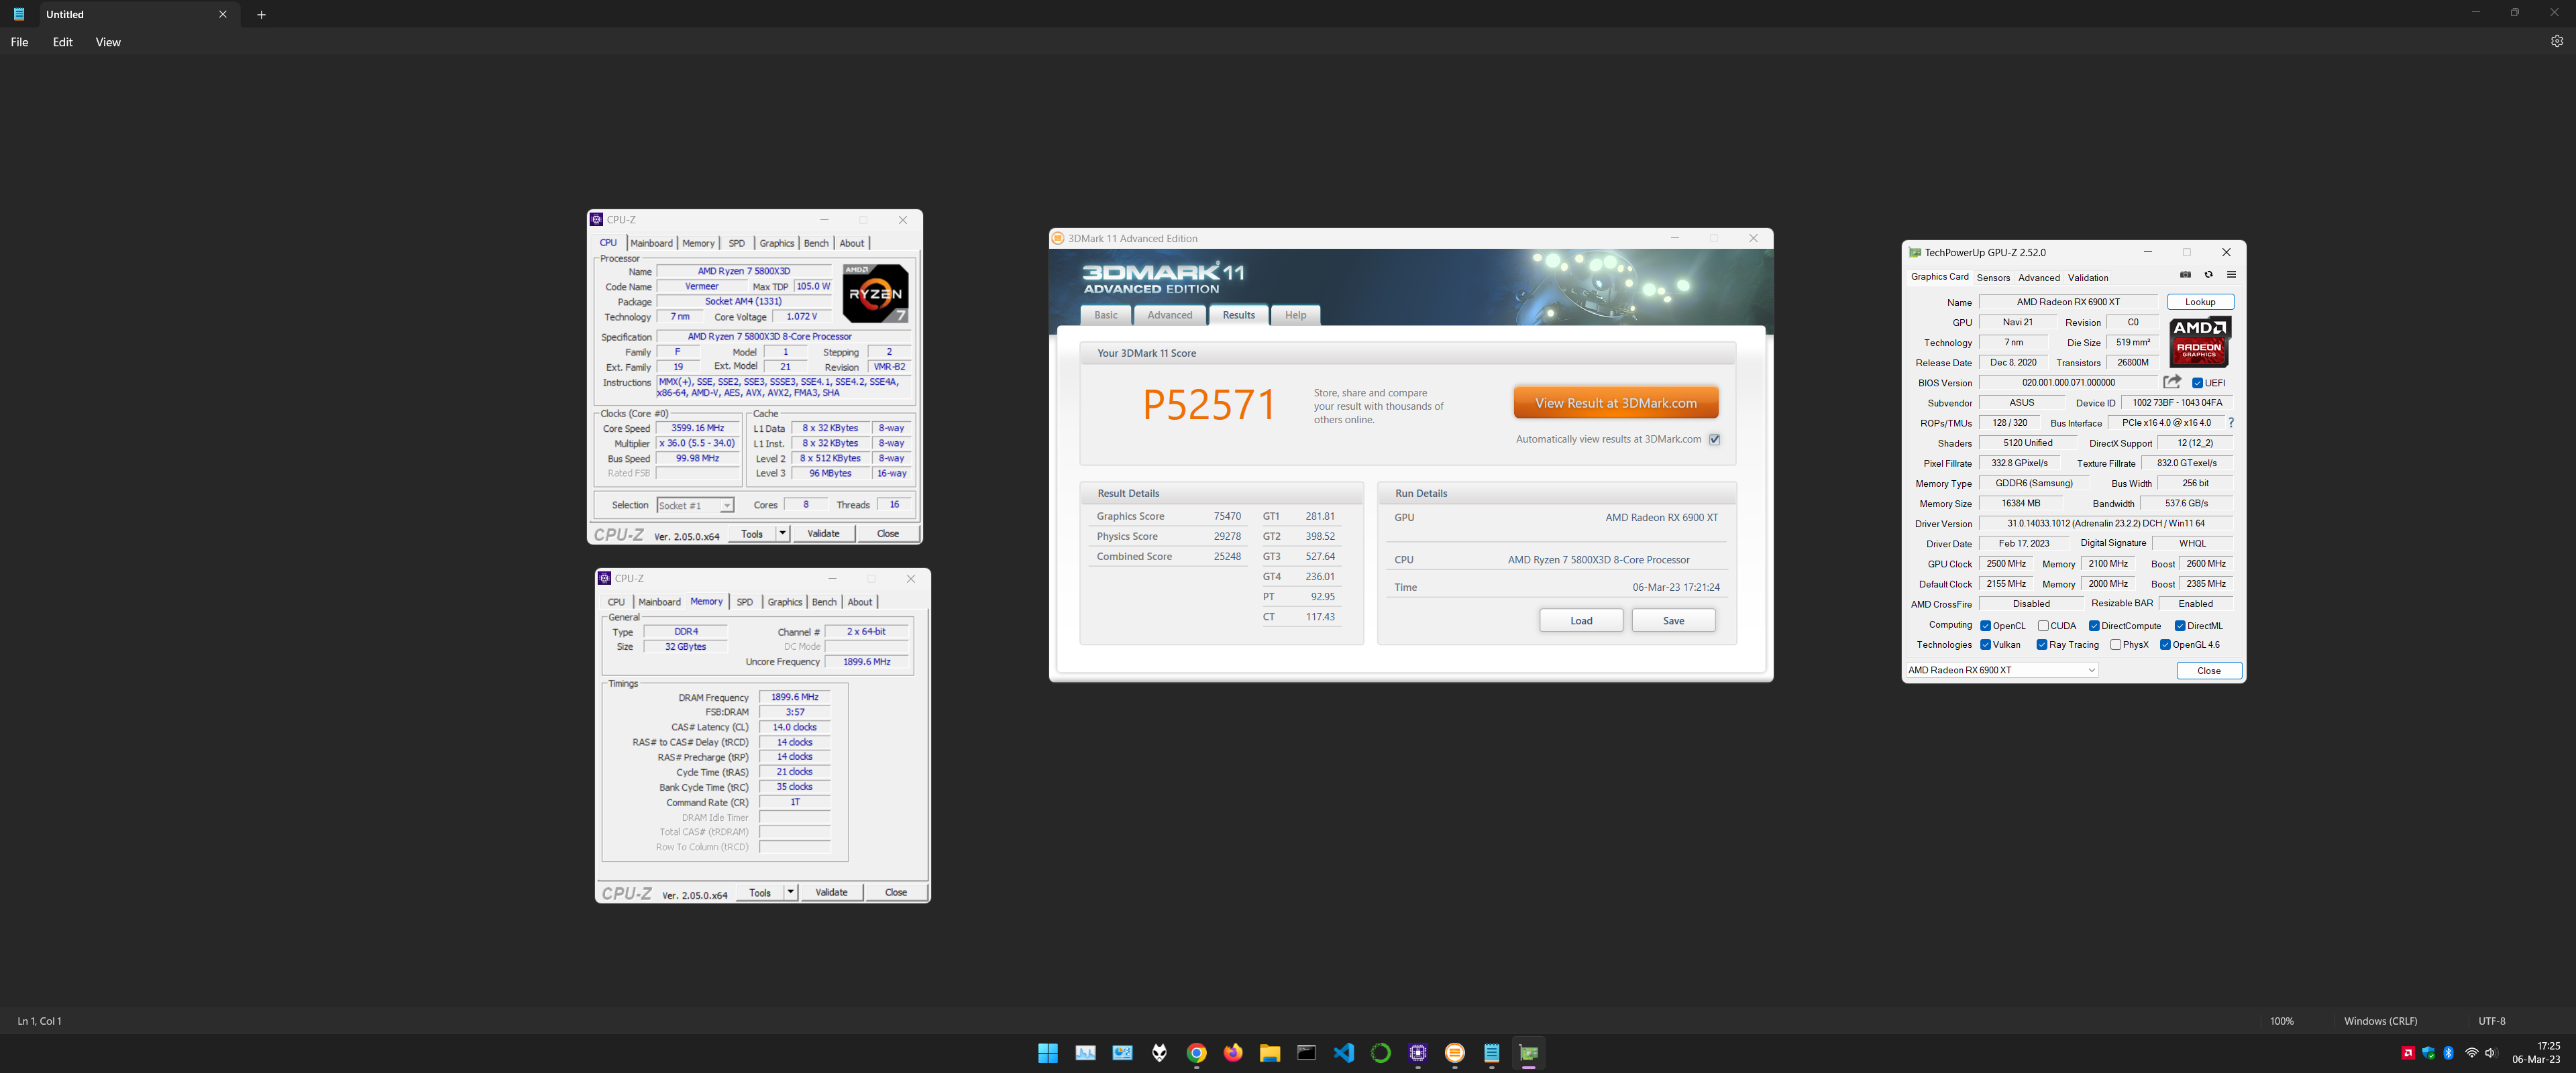Image resolution: width=2576 pixels, height=1073 pixels.
Task: Click Notepad zoom 100% status item
Action: 2281,1021
